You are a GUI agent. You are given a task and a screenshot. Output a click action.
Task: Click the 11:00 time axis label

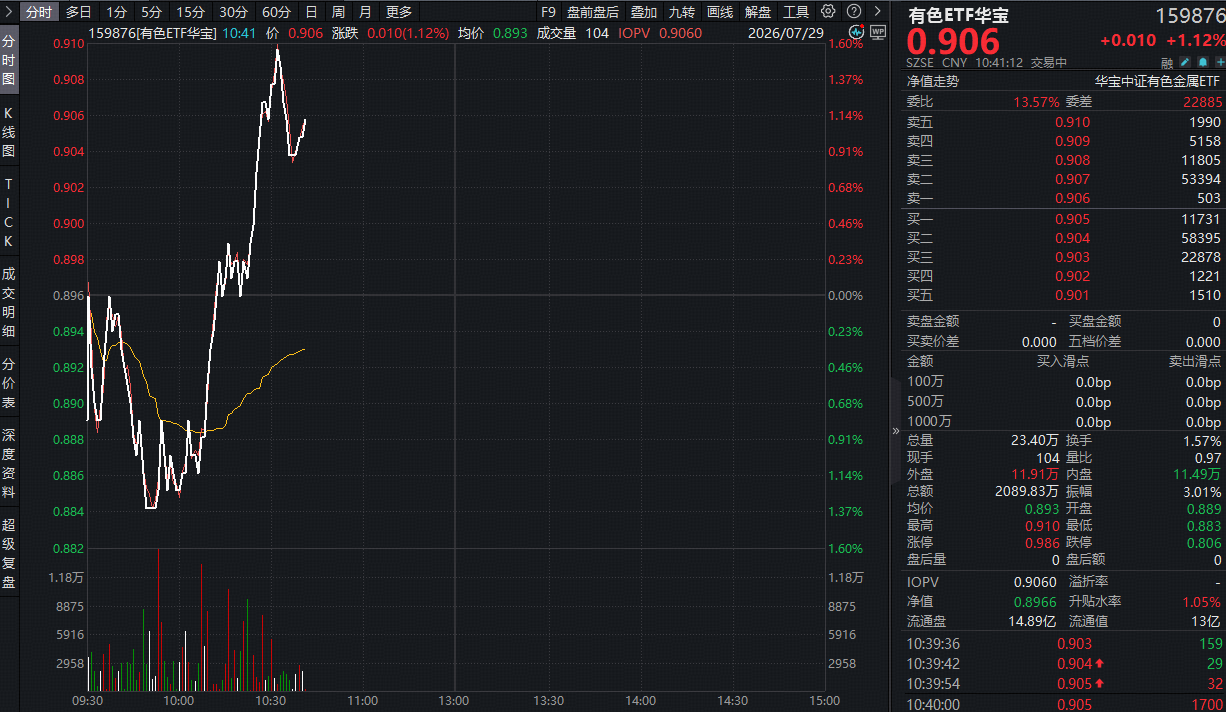[x=363, y=701]
